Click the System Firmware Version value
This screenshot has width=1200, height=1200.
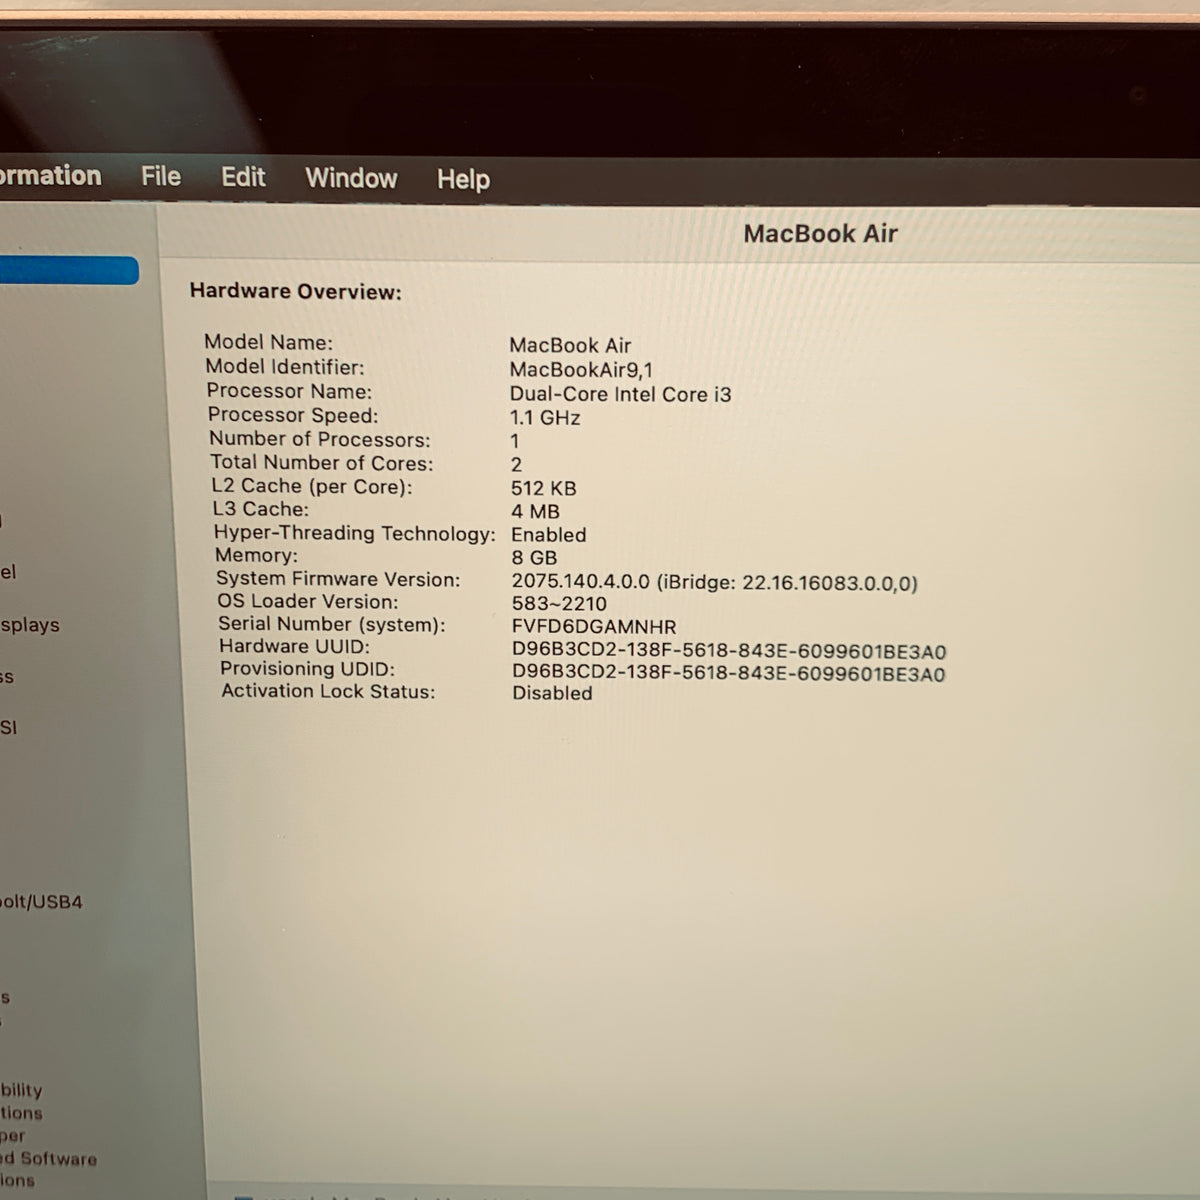point(714,582)
